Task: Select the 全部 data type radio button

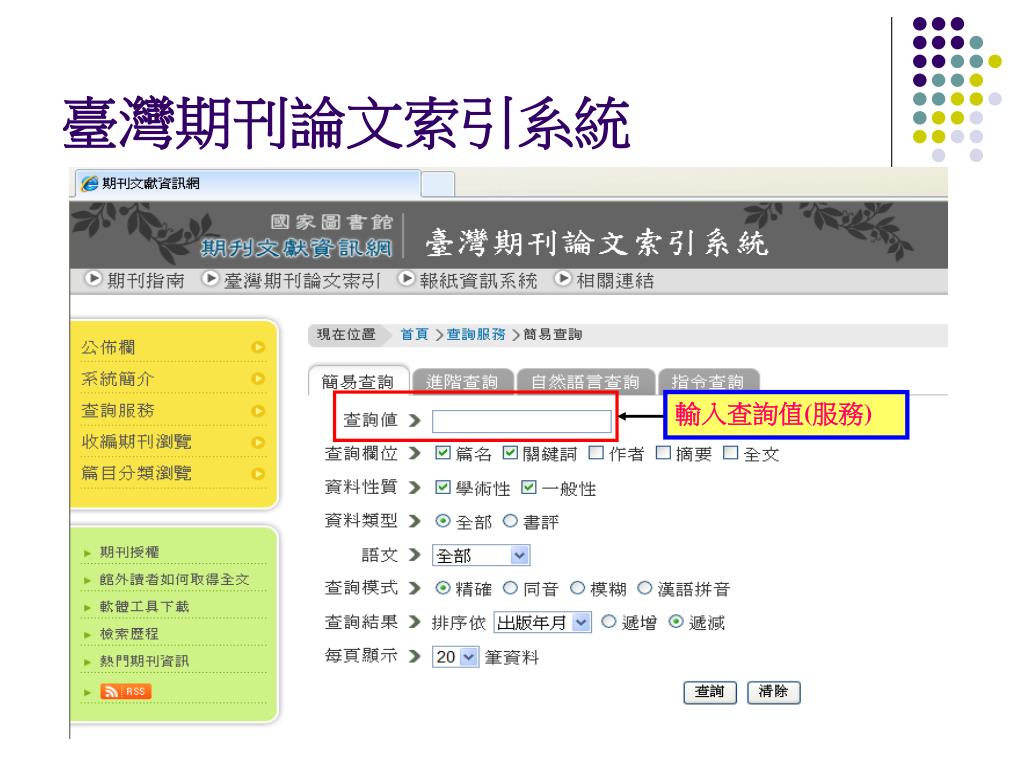Action: (x=443, y=521)
